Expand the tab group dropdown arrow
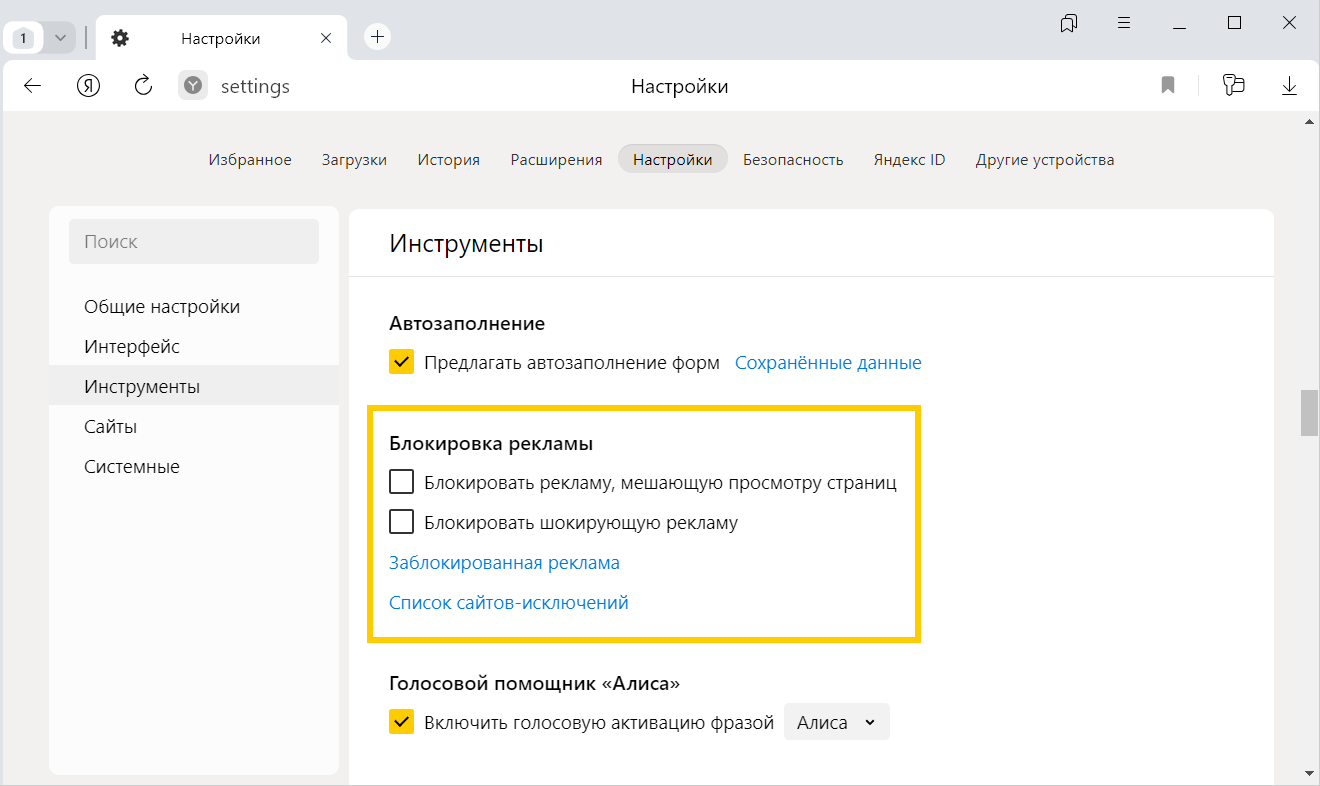Viewport: 1320px width, 786px height. click(60, 38)
